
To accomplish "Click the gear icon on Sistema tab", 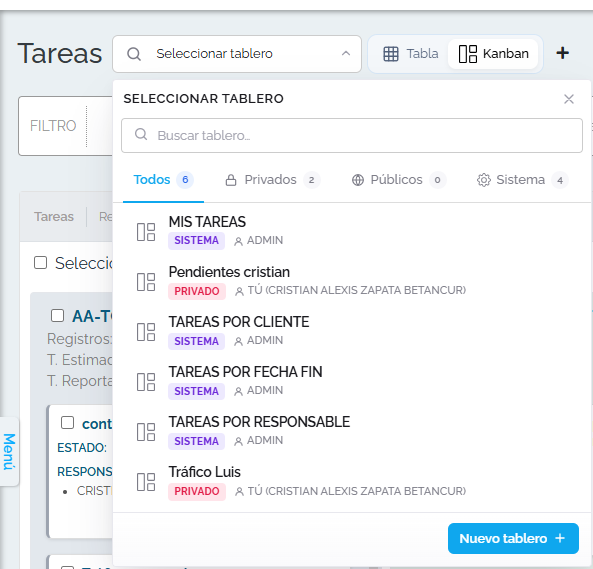I will tap(484, 180).
